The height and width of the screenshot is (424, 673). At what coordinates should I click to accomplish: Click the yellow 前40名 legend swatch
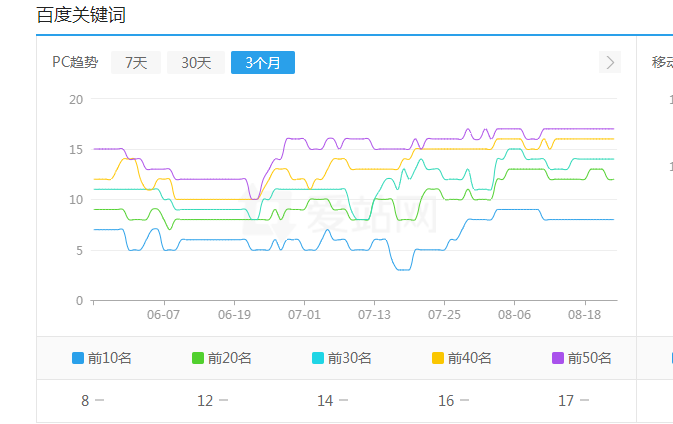point(438,358)
